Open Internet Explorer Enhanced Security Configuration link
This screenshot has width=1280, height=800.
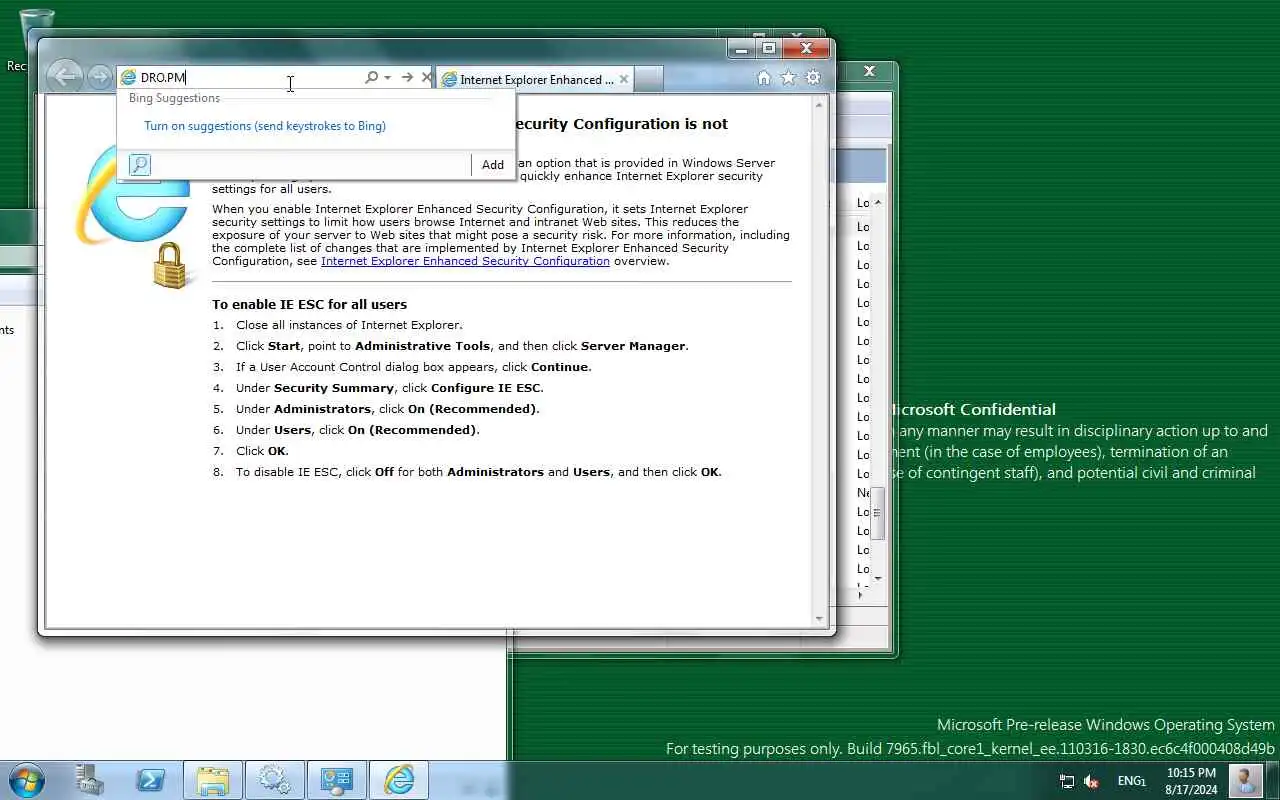click(x=465, y=261)
